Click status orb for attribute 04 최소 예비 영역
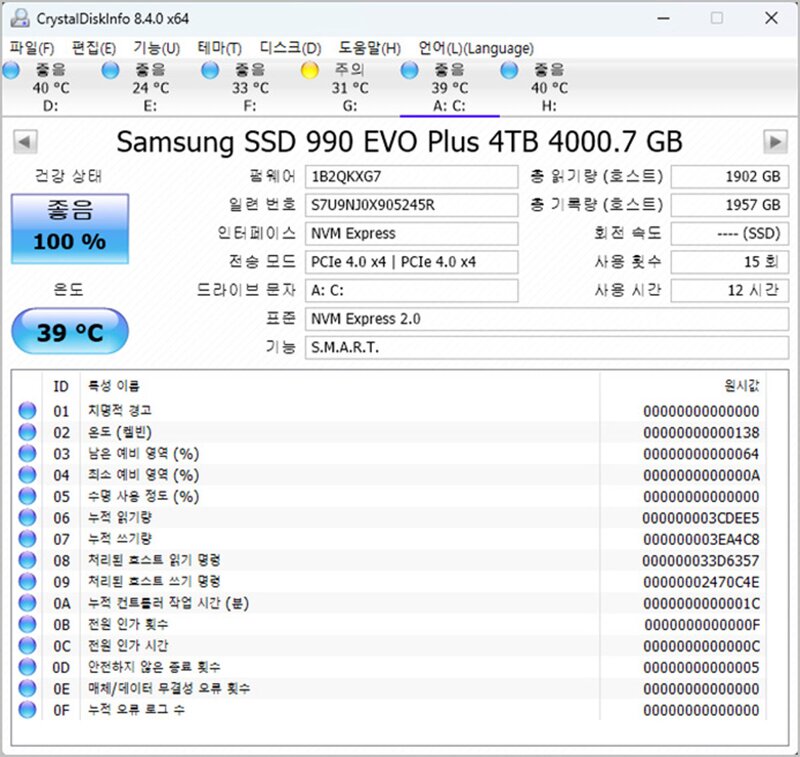 click(x=27, y=475)
